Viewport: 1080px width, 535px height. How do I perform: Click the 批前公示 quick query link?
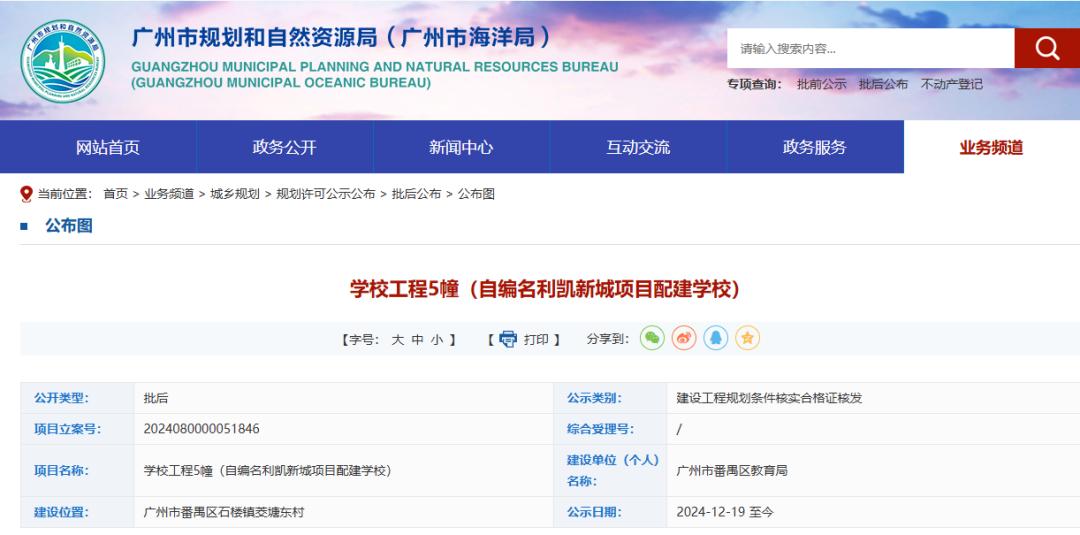[x=821, y=84]
